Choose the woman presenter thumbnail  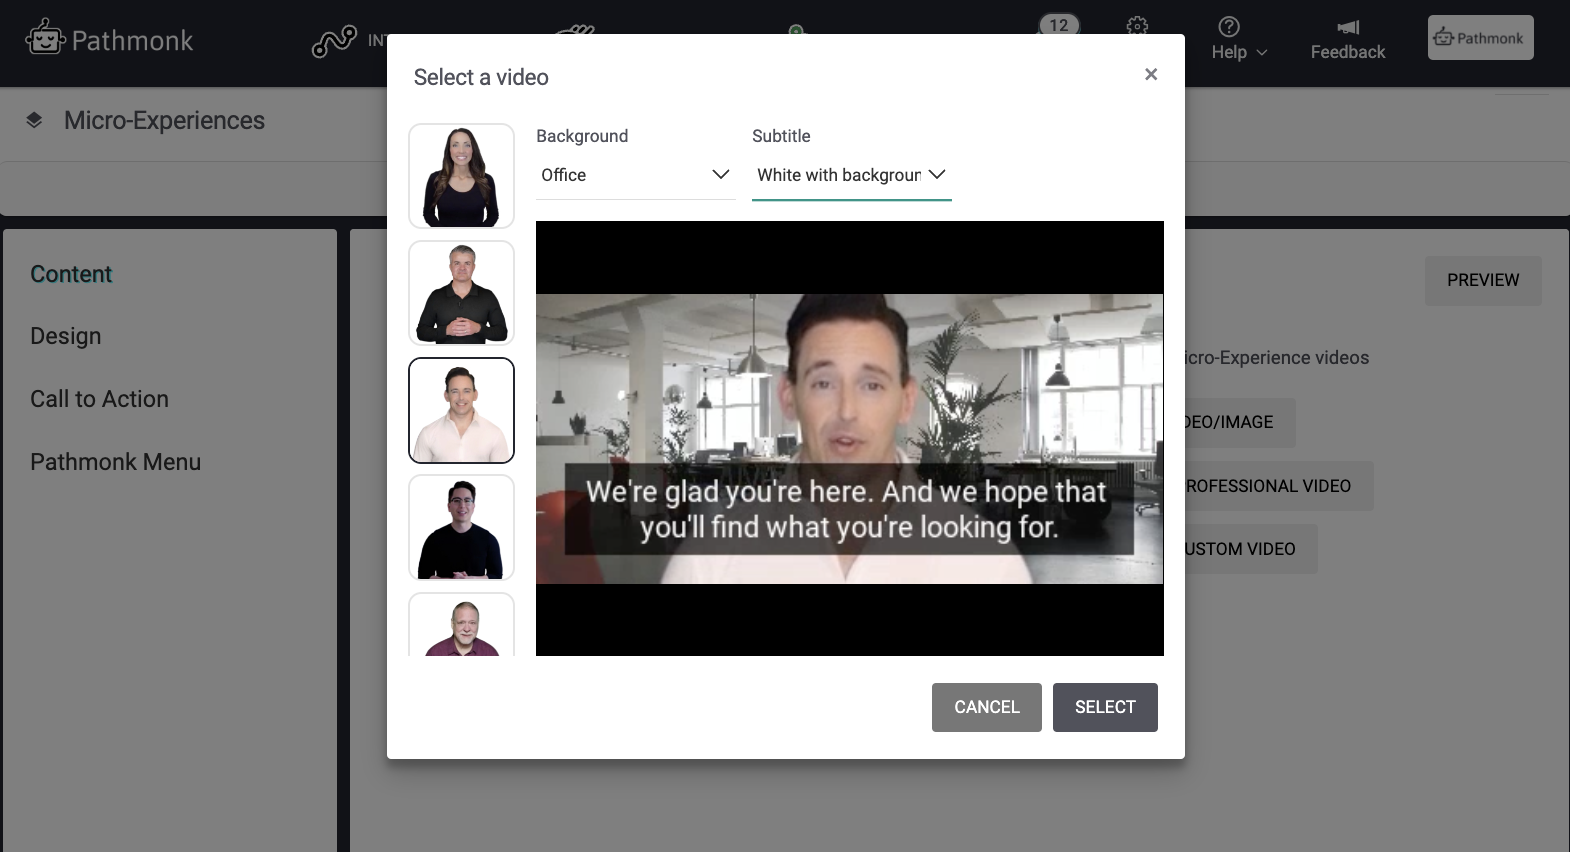click(x=461, y=176)
